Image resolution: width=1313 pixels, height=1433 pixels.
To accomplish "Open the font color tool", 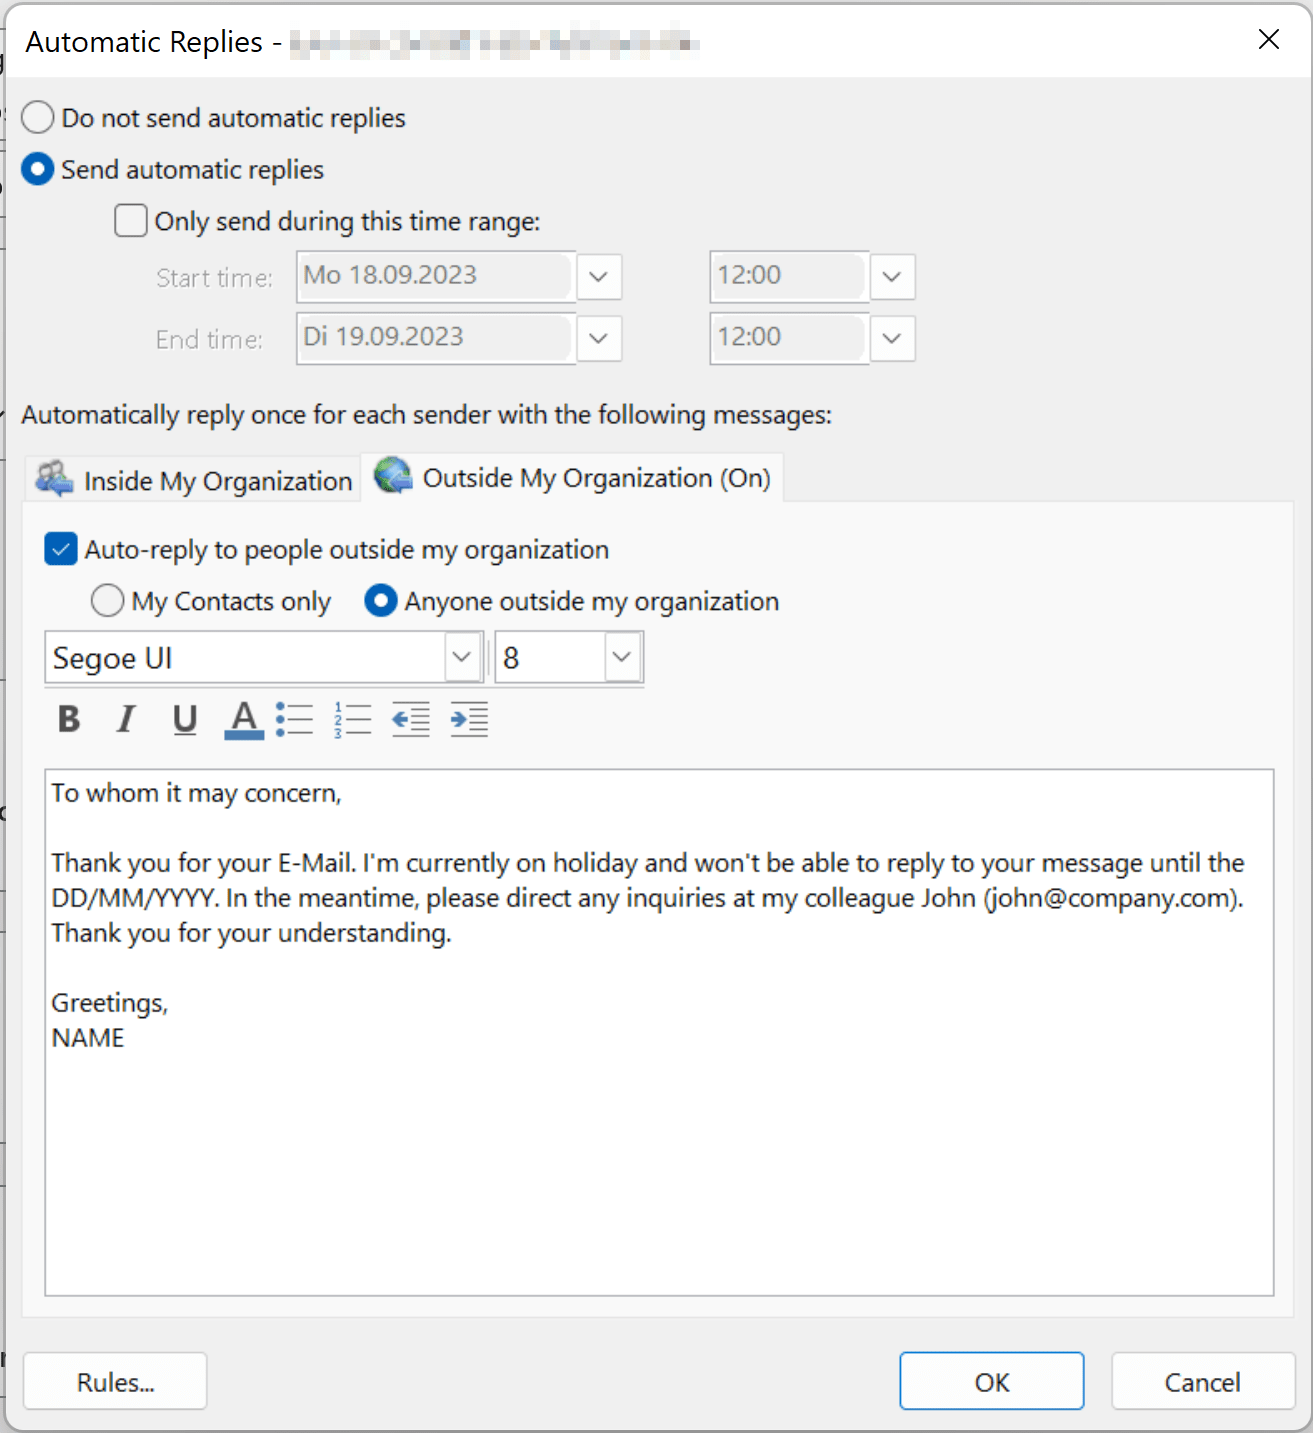I will 243,715.
